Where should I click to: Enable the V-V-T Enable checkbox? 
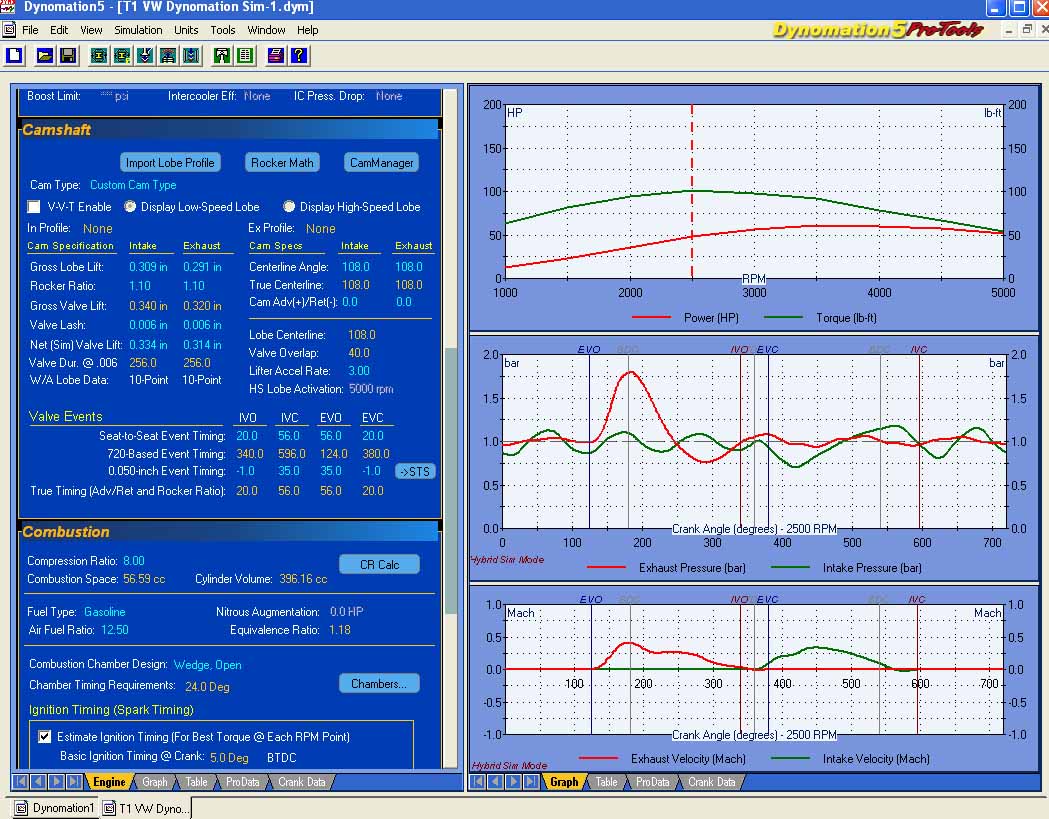[x=33, y=207]
